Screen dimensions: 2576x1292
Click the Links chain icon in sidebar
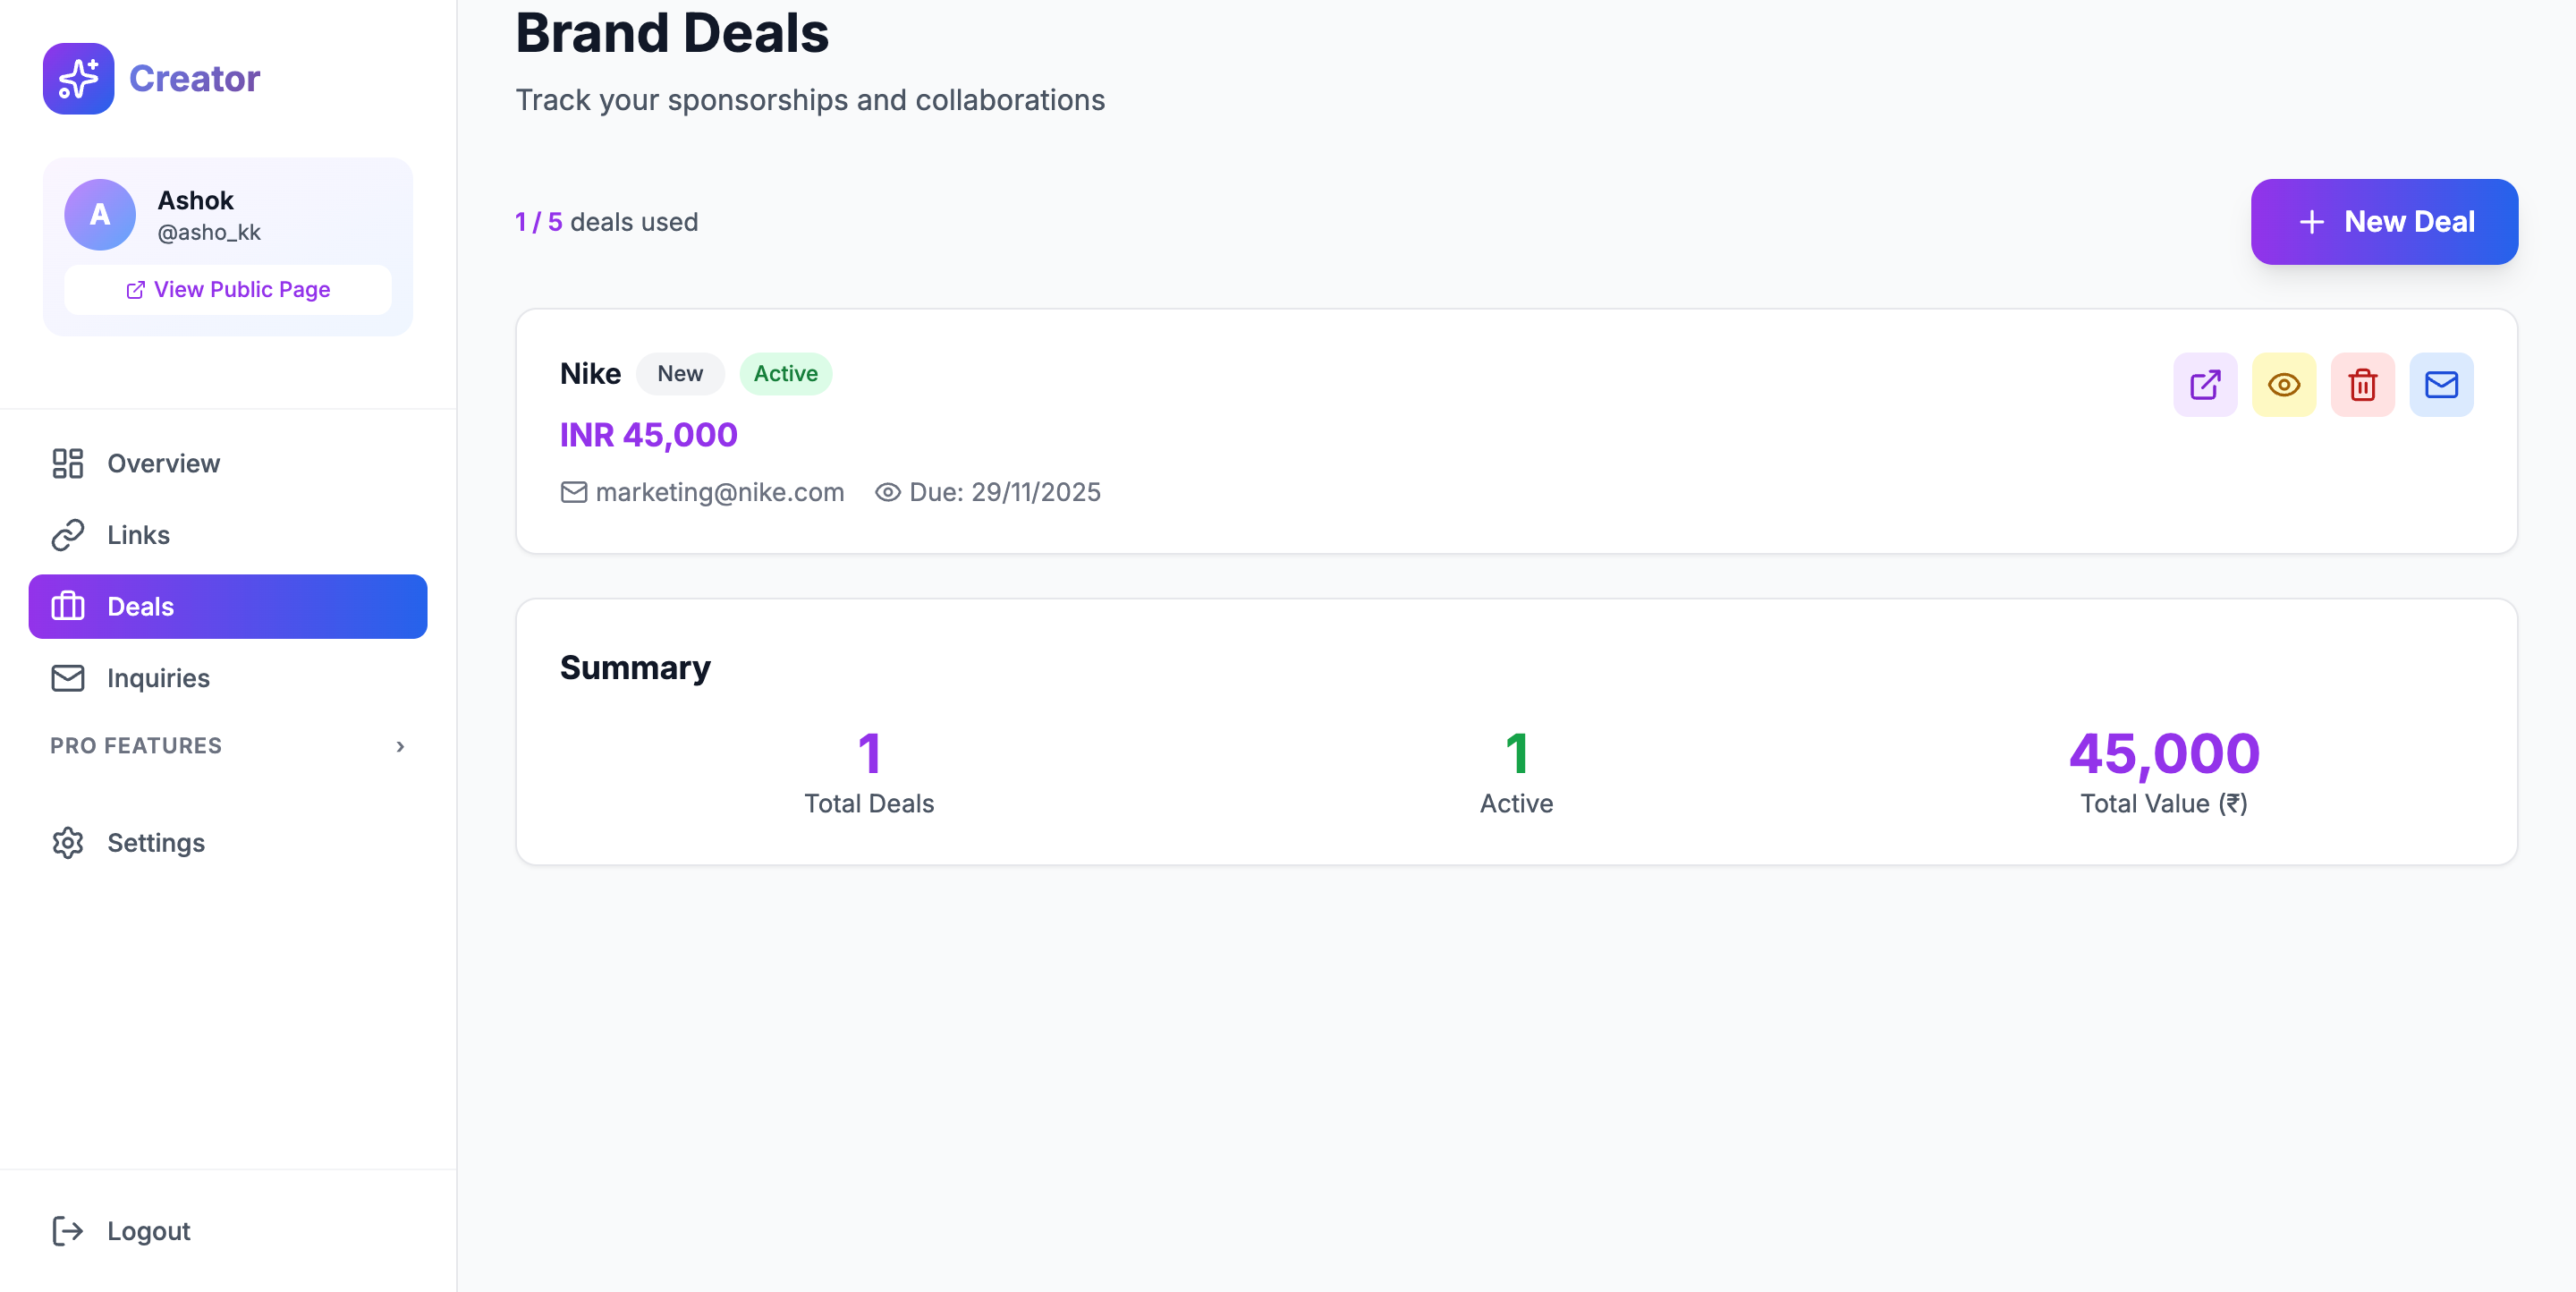[x=67, y=535]
